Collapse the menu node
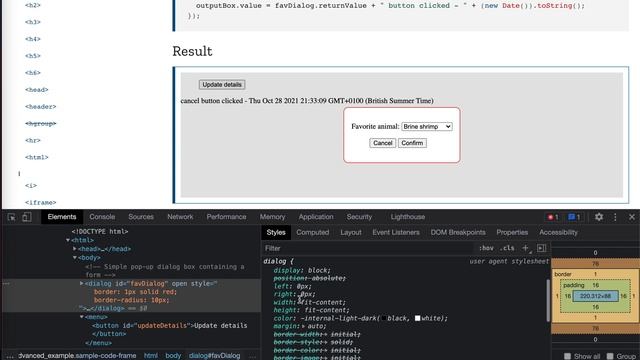640x360 pixels. (x=82, y=317)
